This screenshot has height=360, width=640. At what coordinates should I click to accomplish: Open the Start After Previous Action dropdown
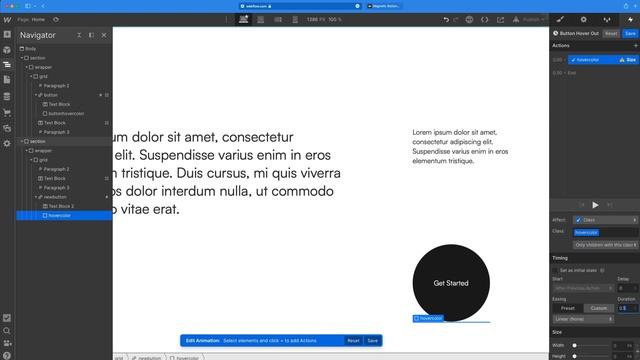(583, 288)
